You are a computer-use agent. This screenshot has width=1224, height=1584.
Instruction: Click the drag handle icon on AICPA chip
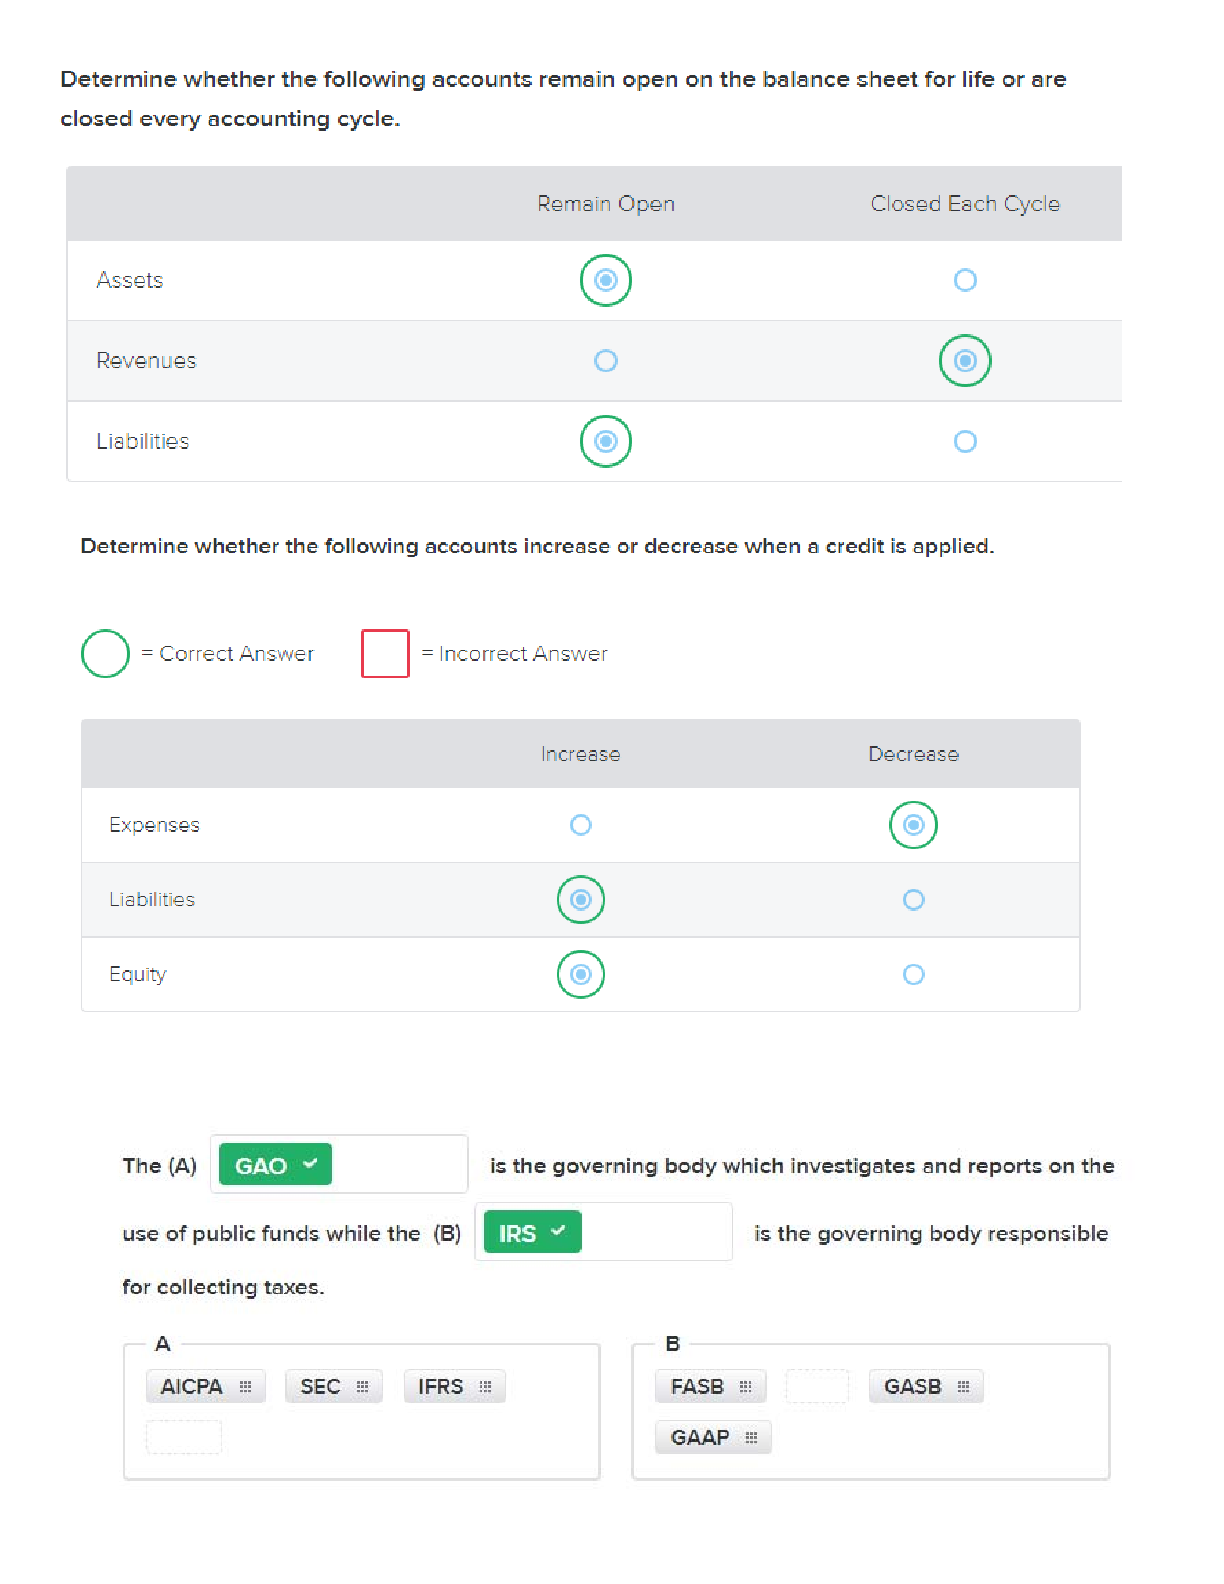click(x=245, y=1387)
